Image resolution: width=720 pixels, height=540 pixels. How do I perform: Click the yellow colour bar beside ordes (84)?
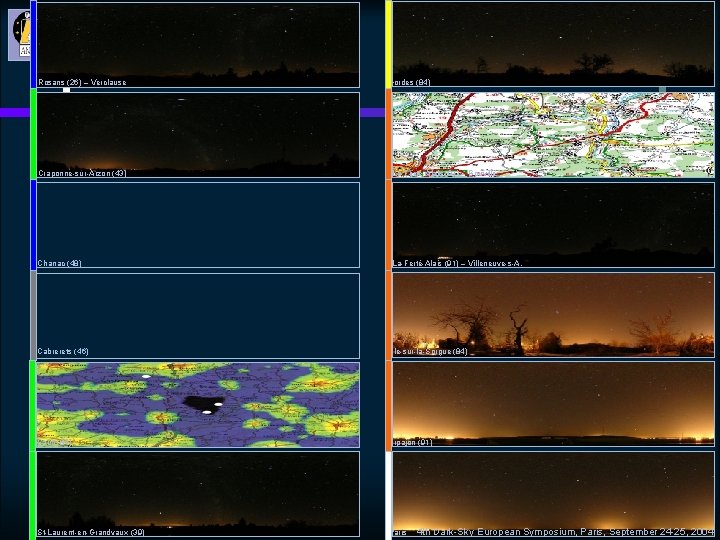(x=388, y=45)
